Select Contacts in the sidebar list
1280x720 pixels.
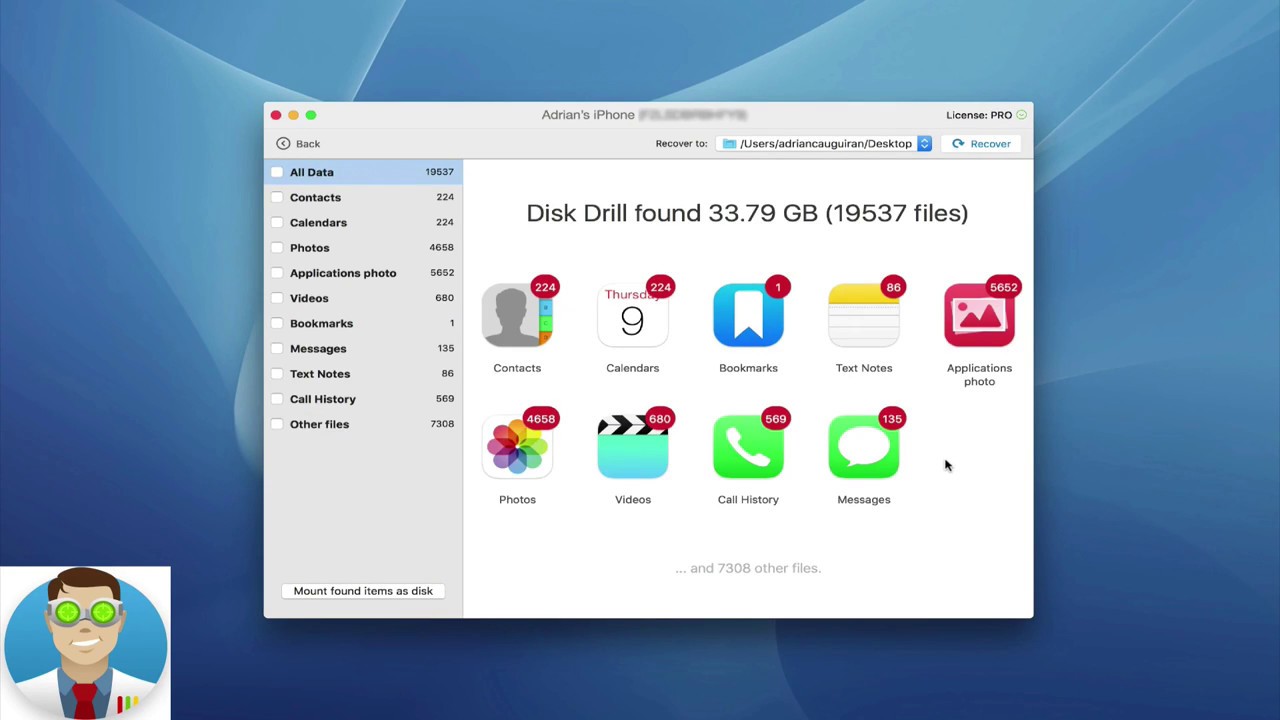point(362,197)
